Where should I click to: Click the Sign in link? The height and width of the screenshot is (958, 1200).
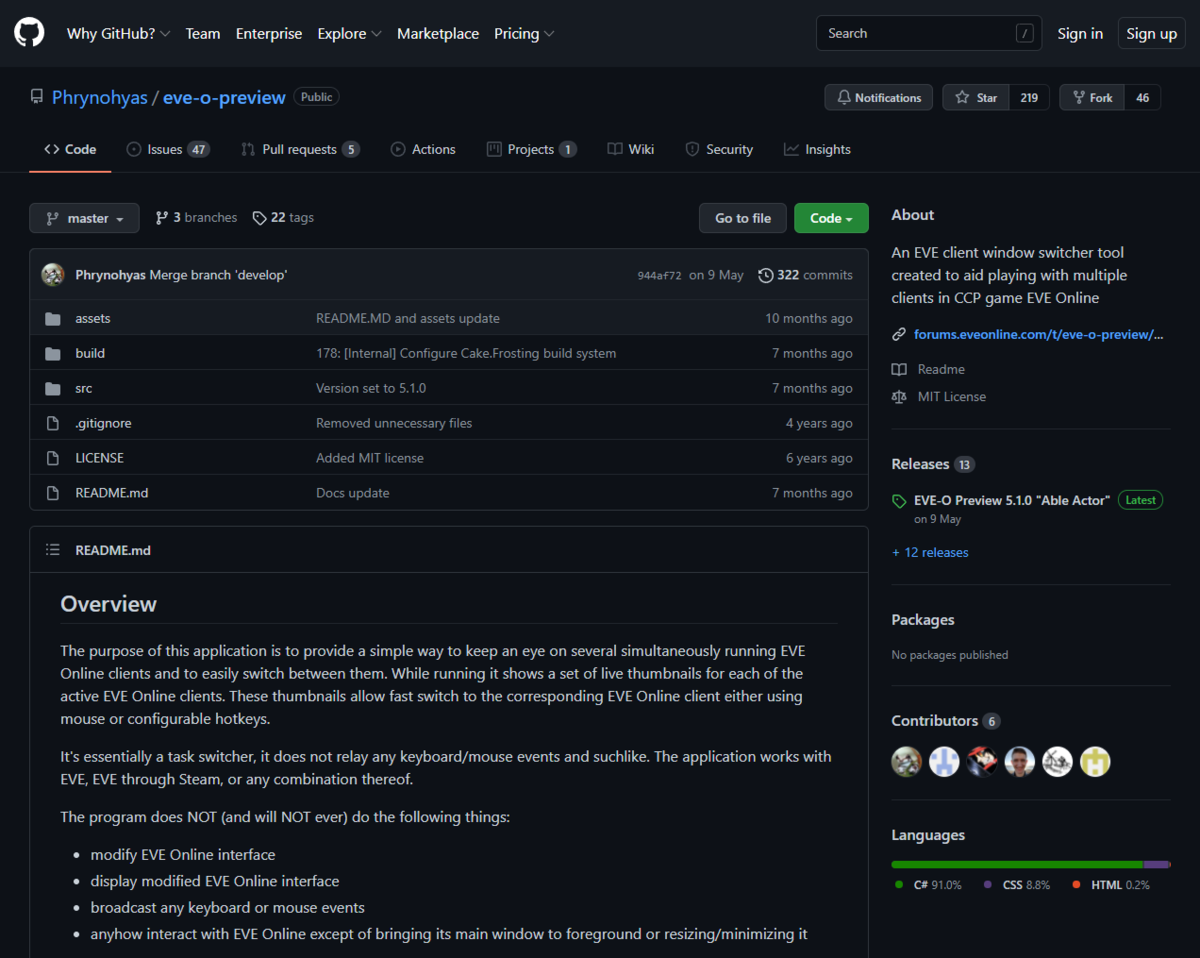(x=1080, y=33)
